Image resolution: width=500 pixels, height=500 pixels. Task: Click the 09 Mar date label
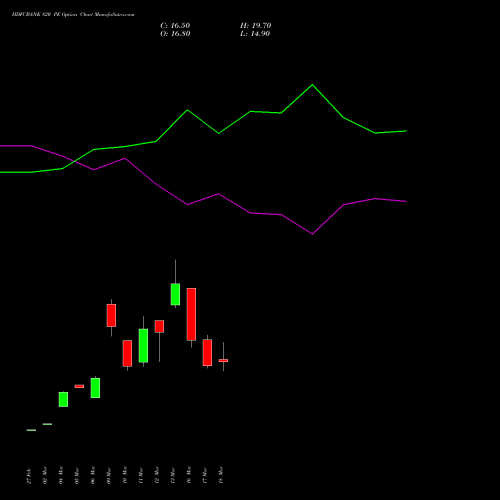click(x=109, y=475)
